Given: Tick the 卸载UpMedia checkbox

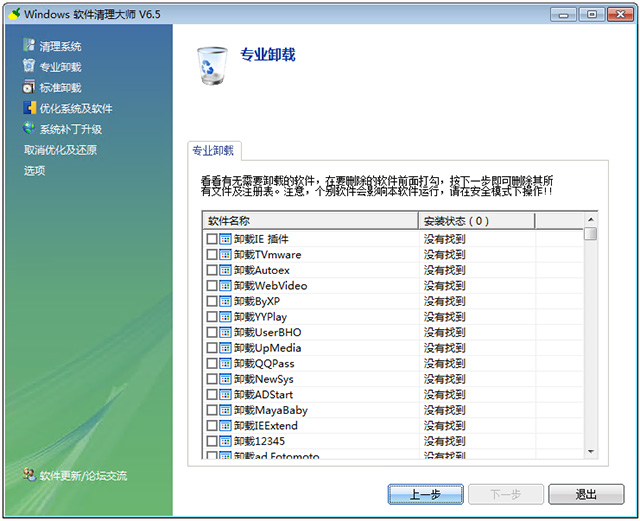Looking at the screenshot, I should (212, 348).
